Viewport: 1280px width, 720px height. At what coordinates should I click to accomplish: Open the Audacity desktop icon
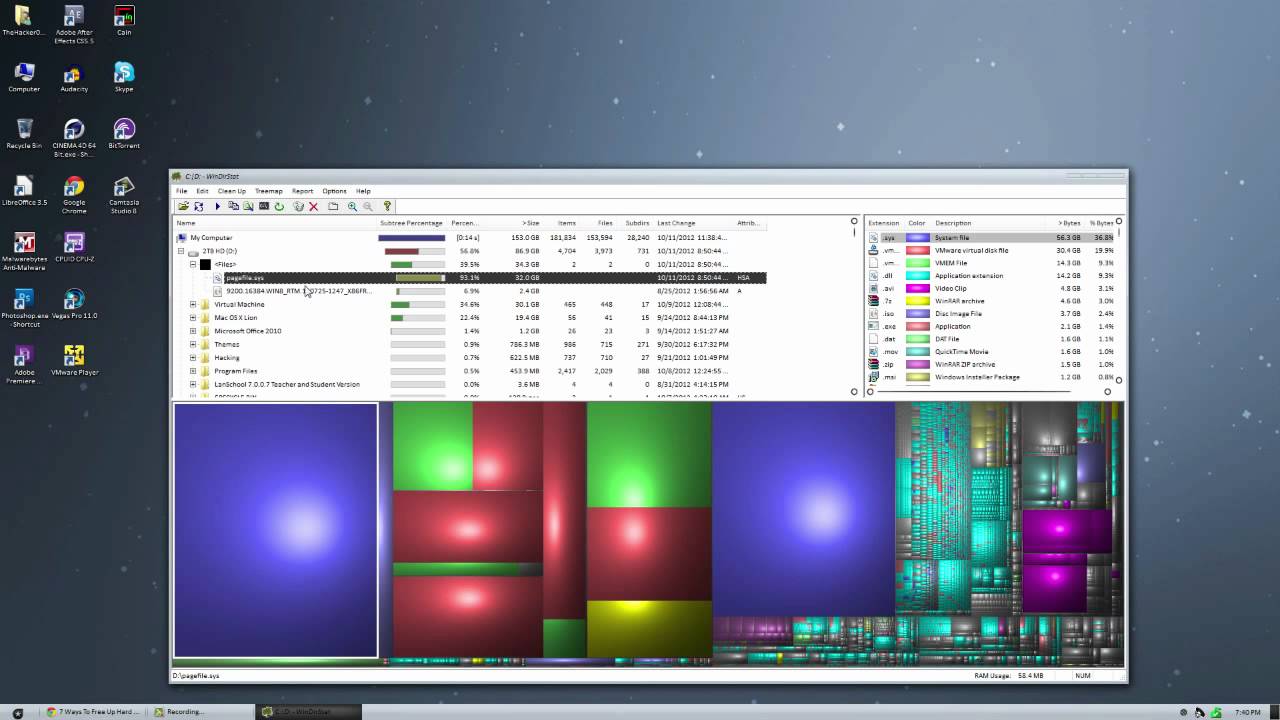pyautogui.click(x=74, y=77)
